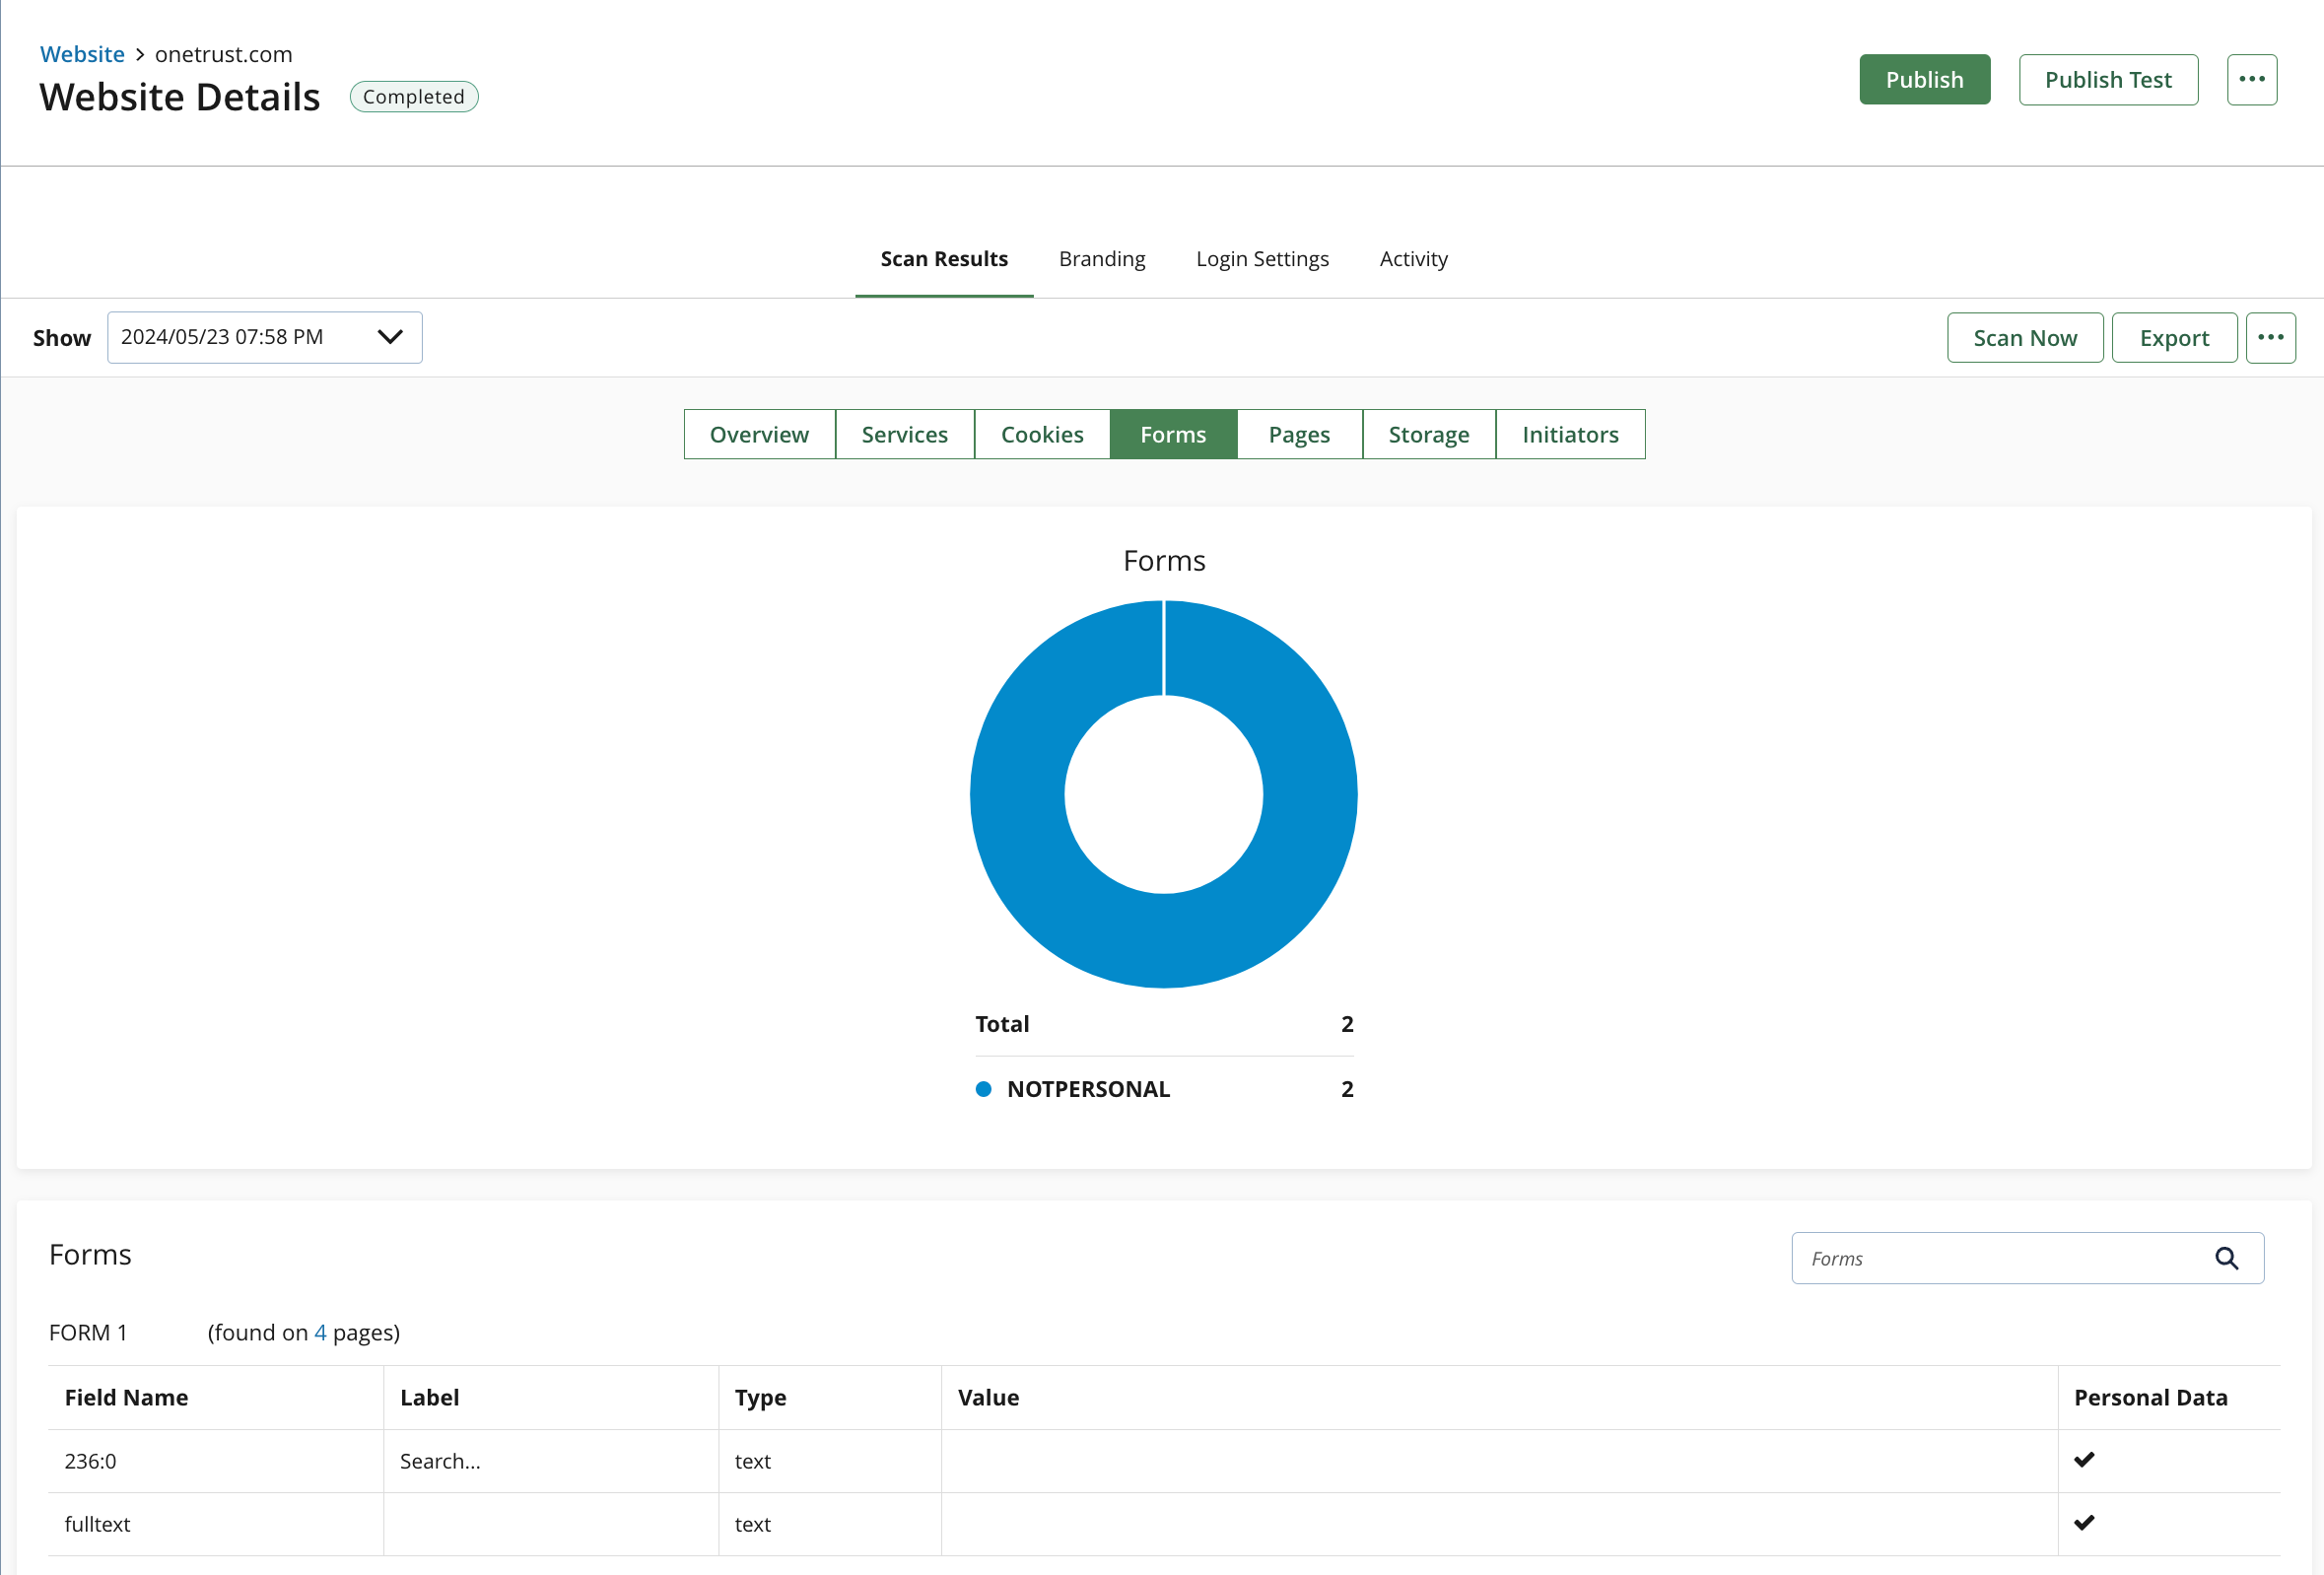
Task: Click the NOTPERSONAL legend blue dot
Action: coord(983,1089)
